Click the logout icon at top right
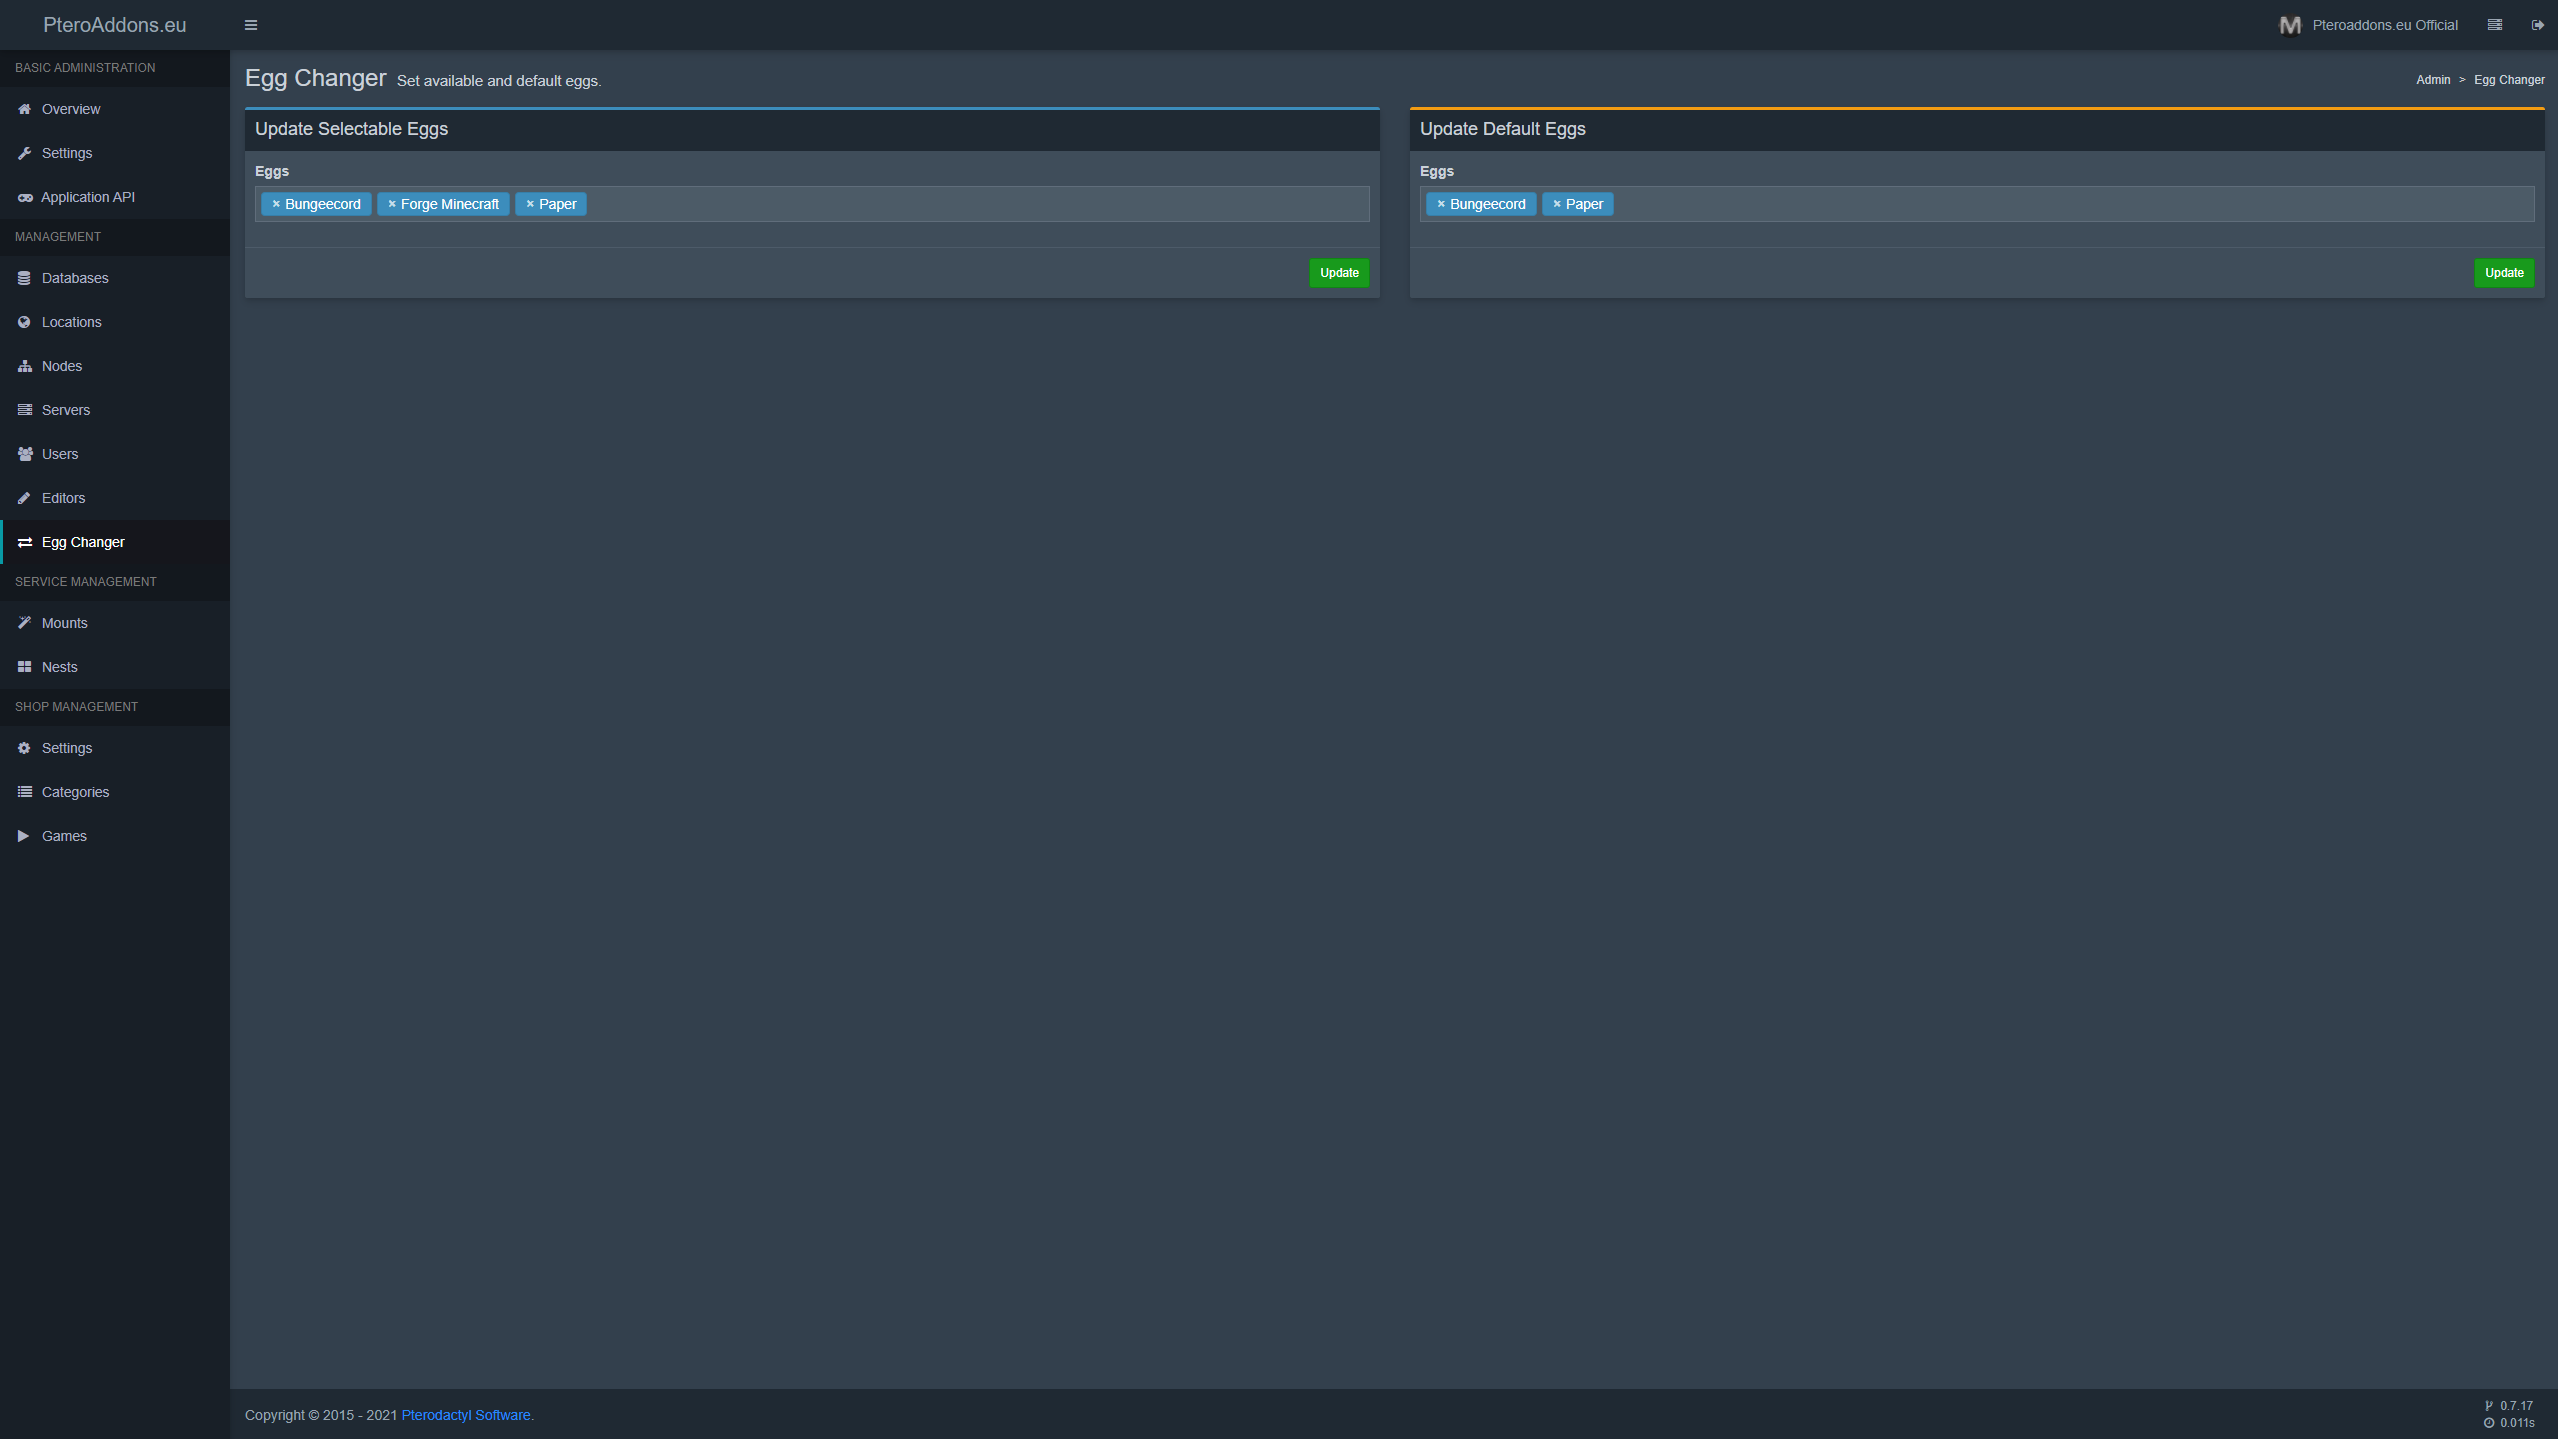The image size is (2558, 1439). (x=2537, y=25)
